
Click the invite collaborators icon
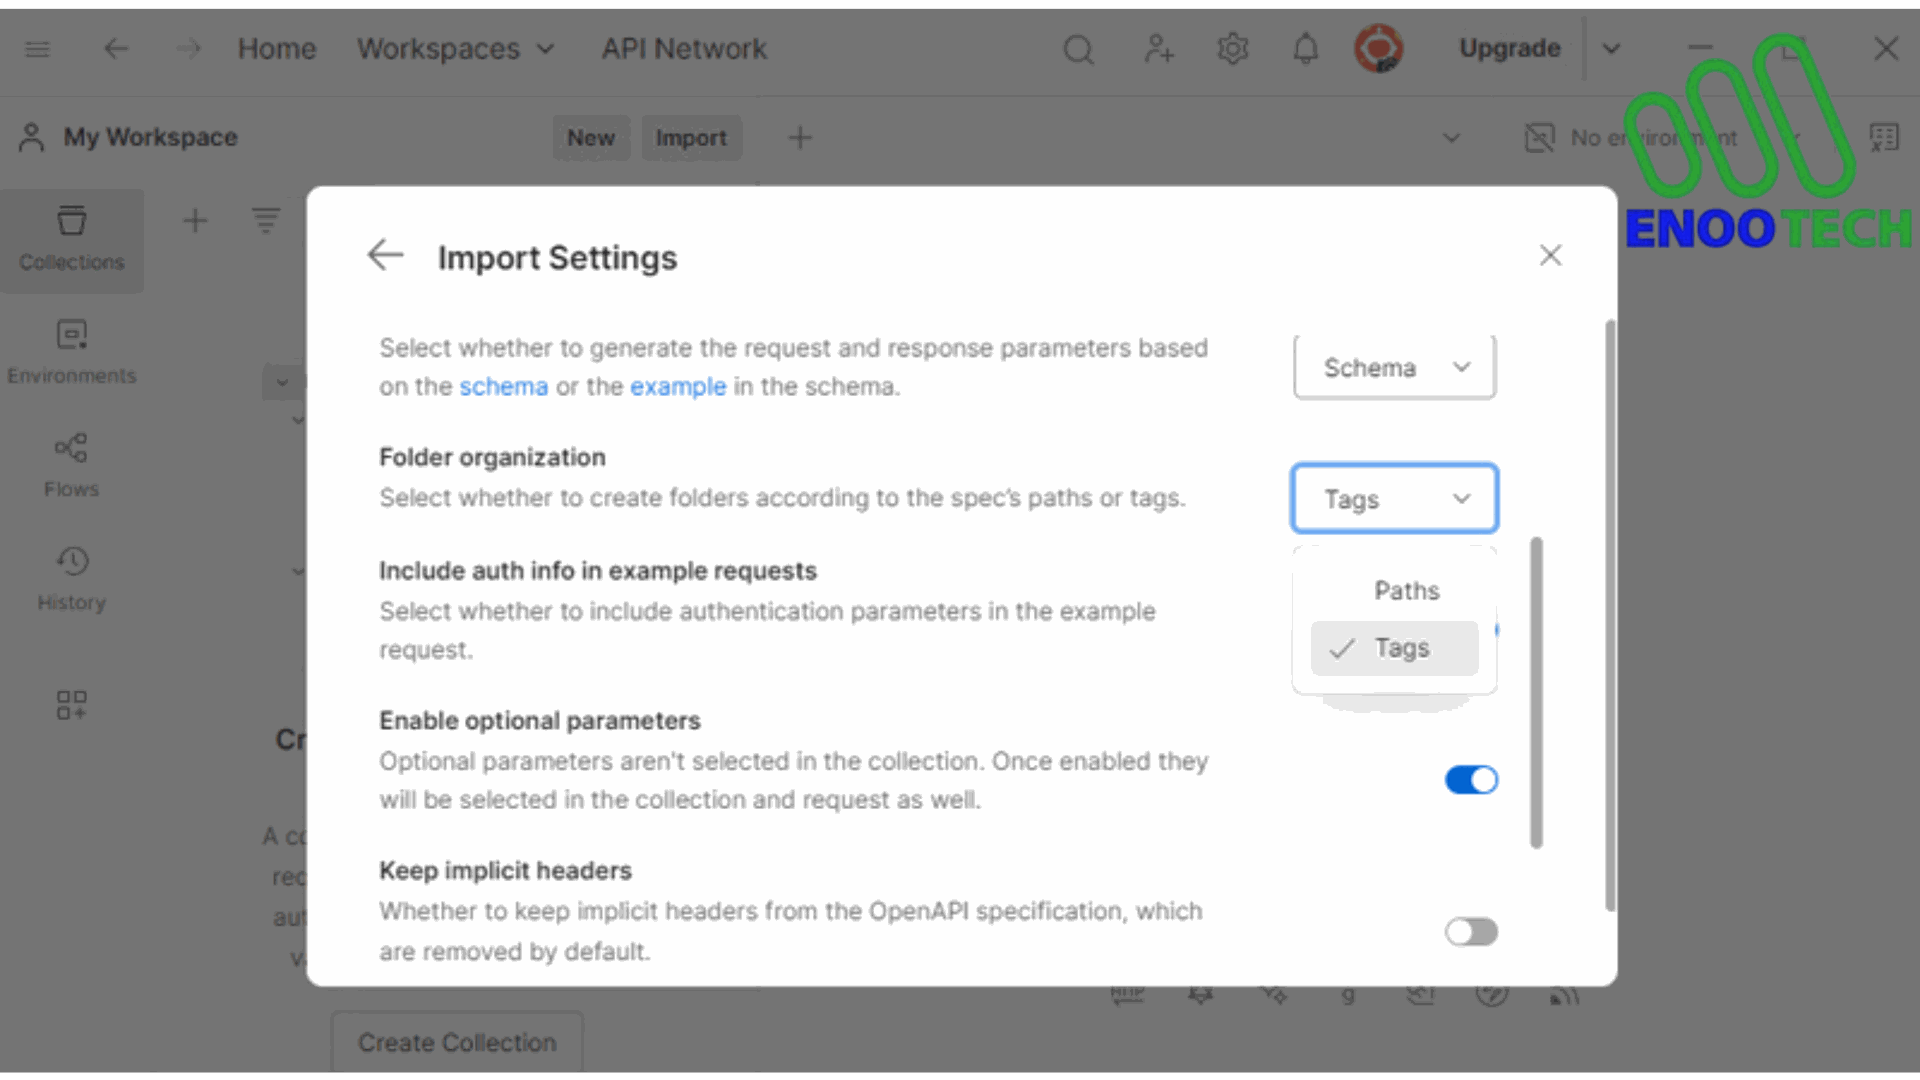click(x=1159, y=49)
